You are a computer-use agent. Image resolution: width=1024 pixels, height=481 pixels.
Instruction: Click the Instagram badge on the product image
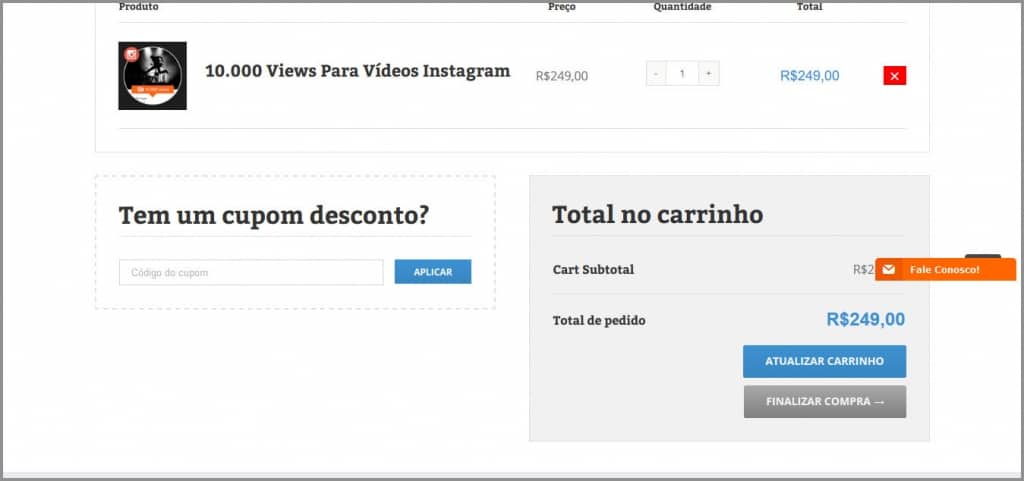[130, 54]
